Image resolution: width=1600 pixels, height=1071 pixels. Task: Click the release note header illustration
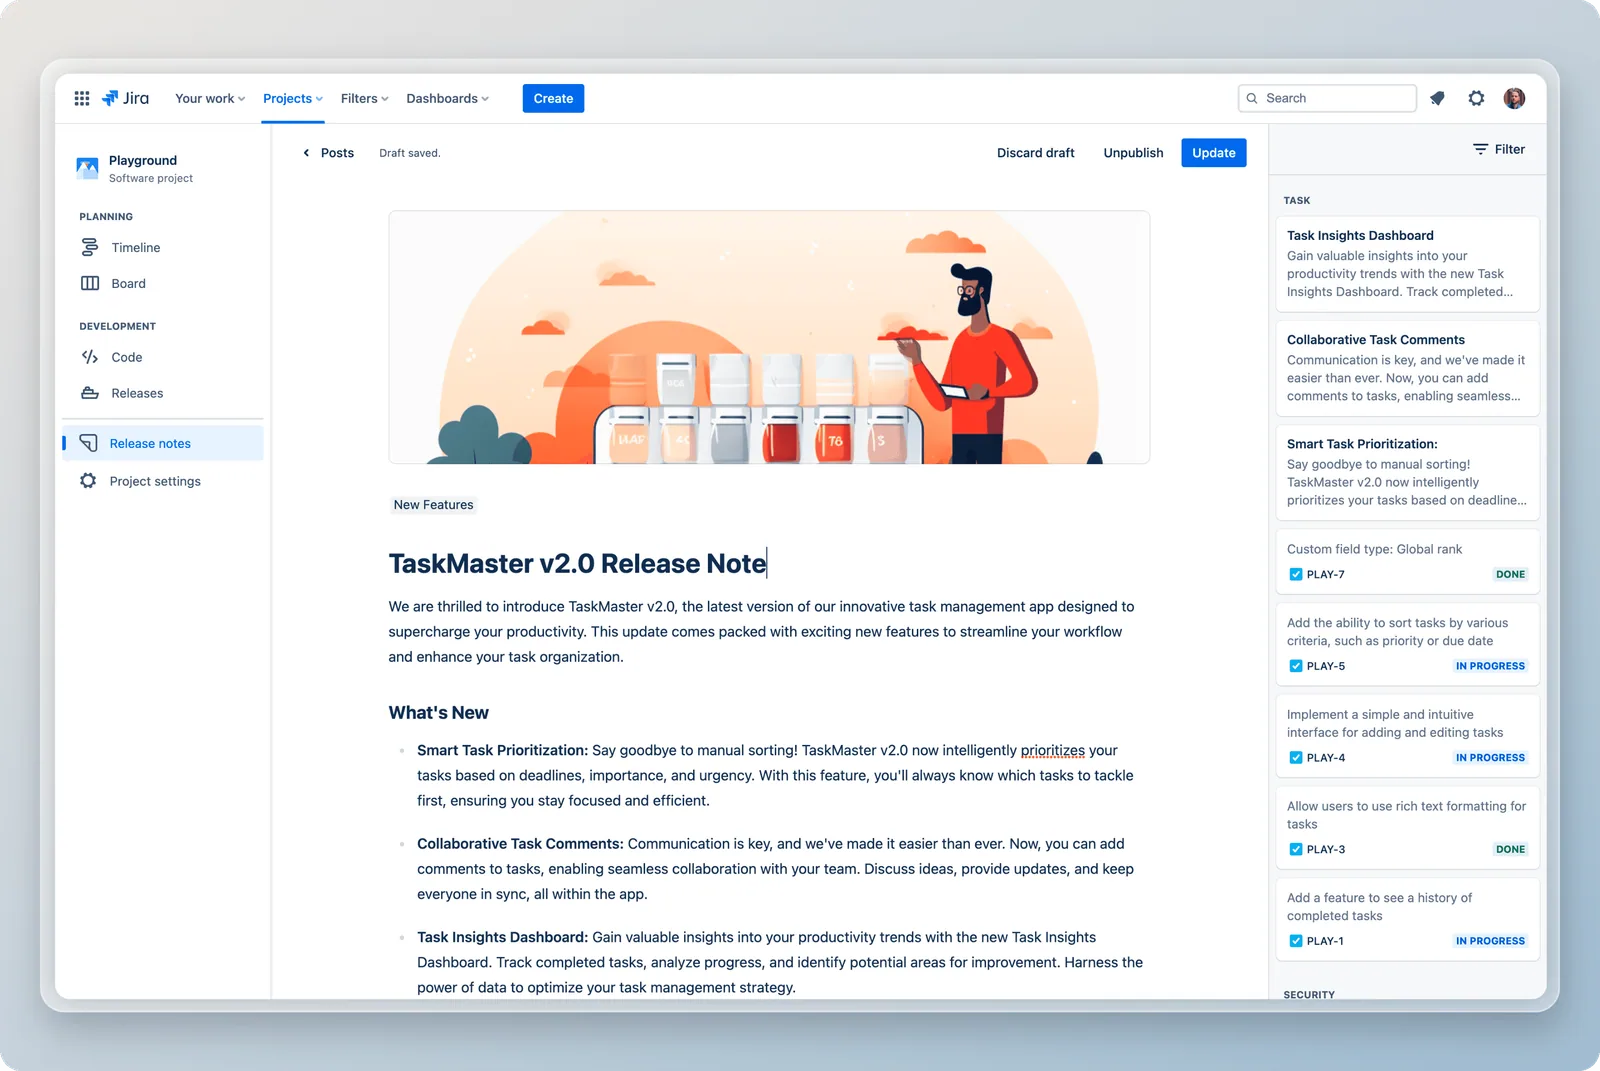tap(769, 337)
